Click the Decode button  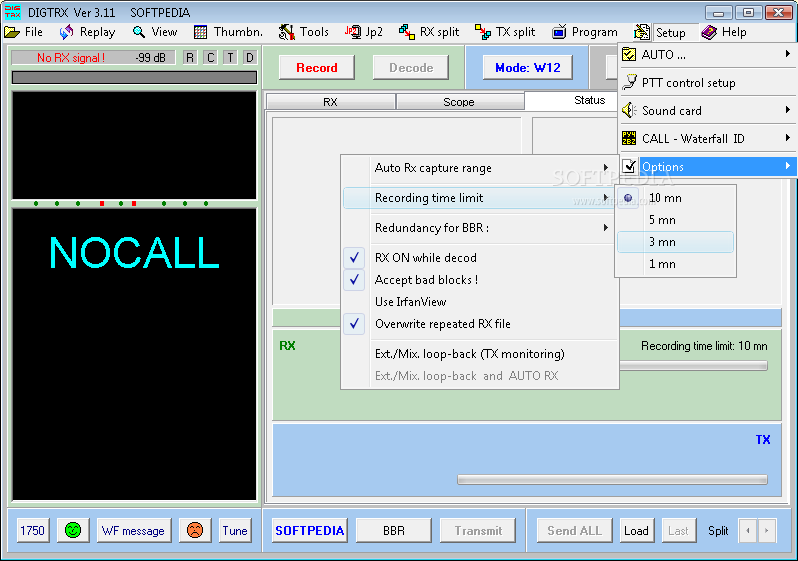click(x=411, y=68)
